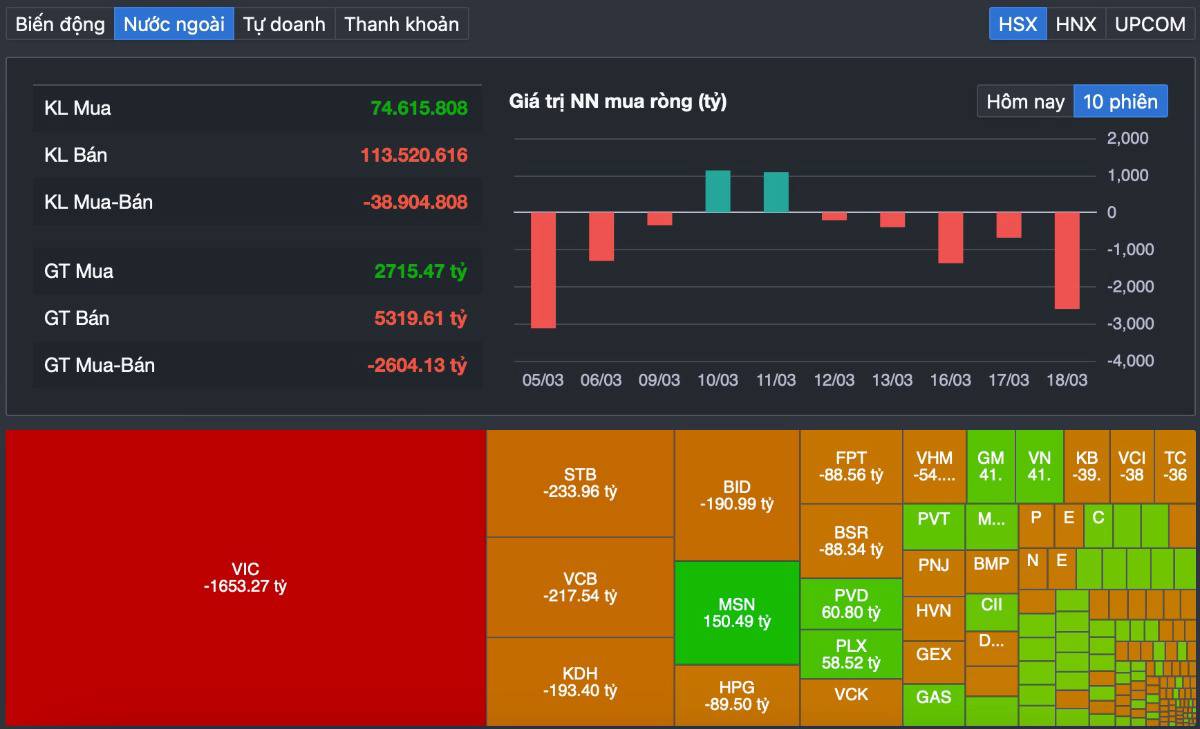Viewport: 1200px width, 729px height.
Task: Select the BSR -88.34 tỷ tile
Action: pyautogui.click(x=851, y=540)
